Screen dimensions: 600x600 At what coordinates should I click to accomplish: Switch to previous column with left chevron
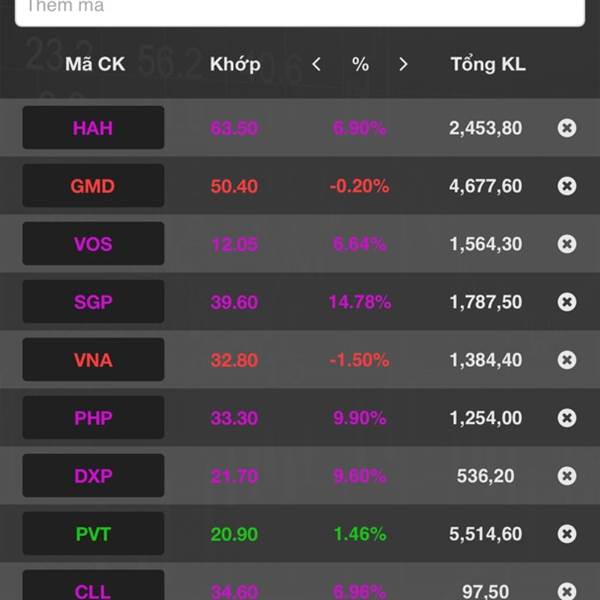[316, 64]
